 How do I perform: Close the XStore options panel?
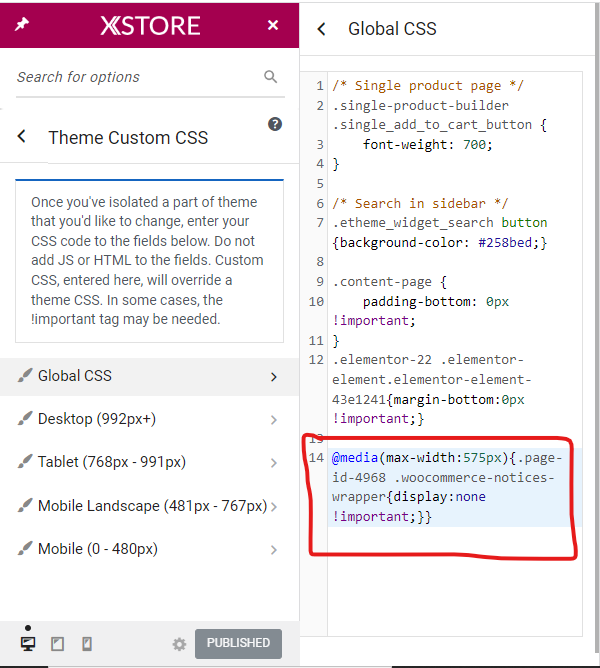click(273, 25)
